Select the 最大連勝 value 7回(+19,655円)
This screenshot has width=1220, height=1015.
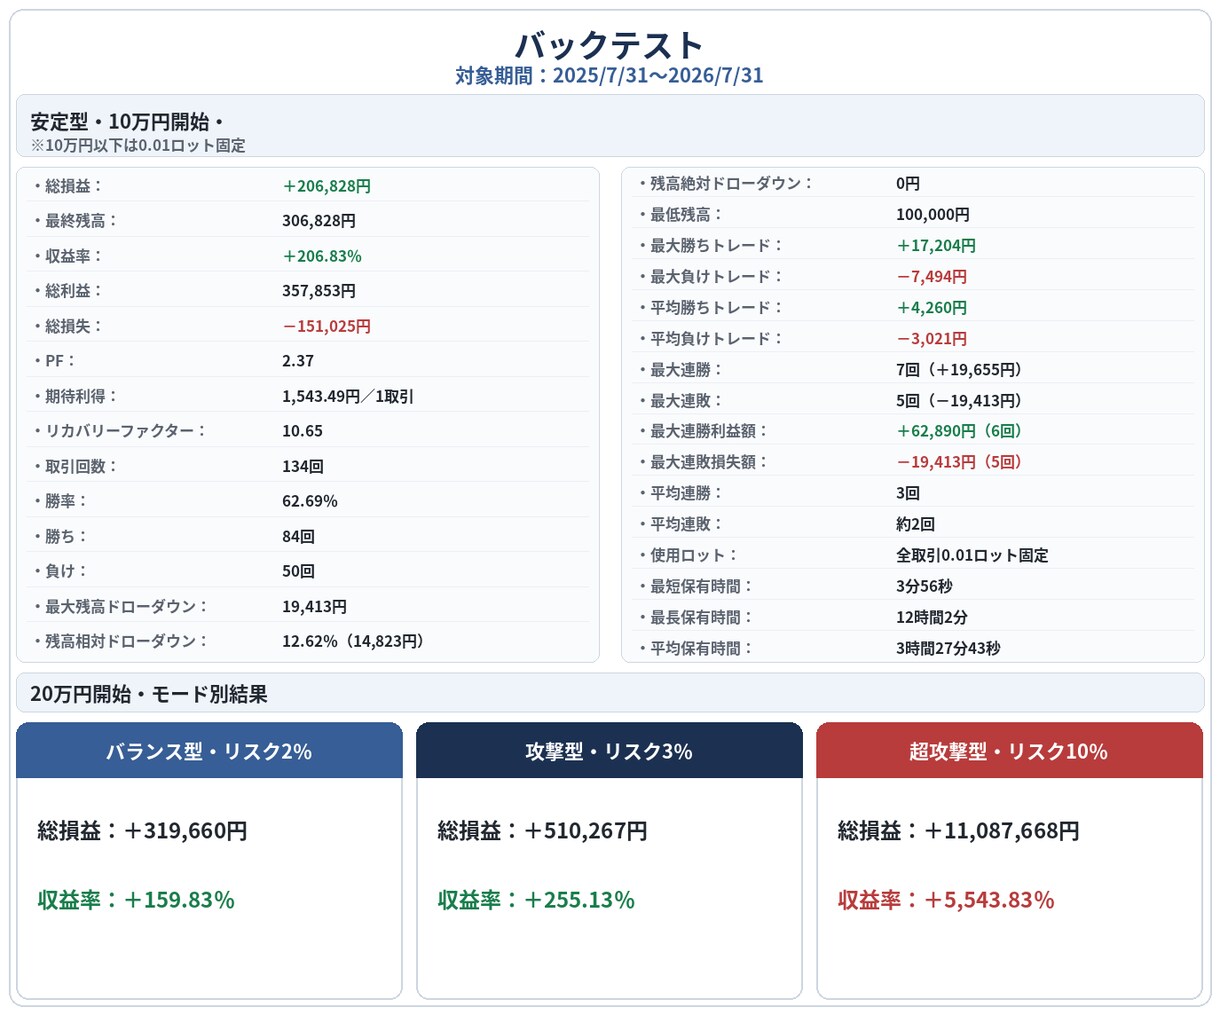pos(962,369)
